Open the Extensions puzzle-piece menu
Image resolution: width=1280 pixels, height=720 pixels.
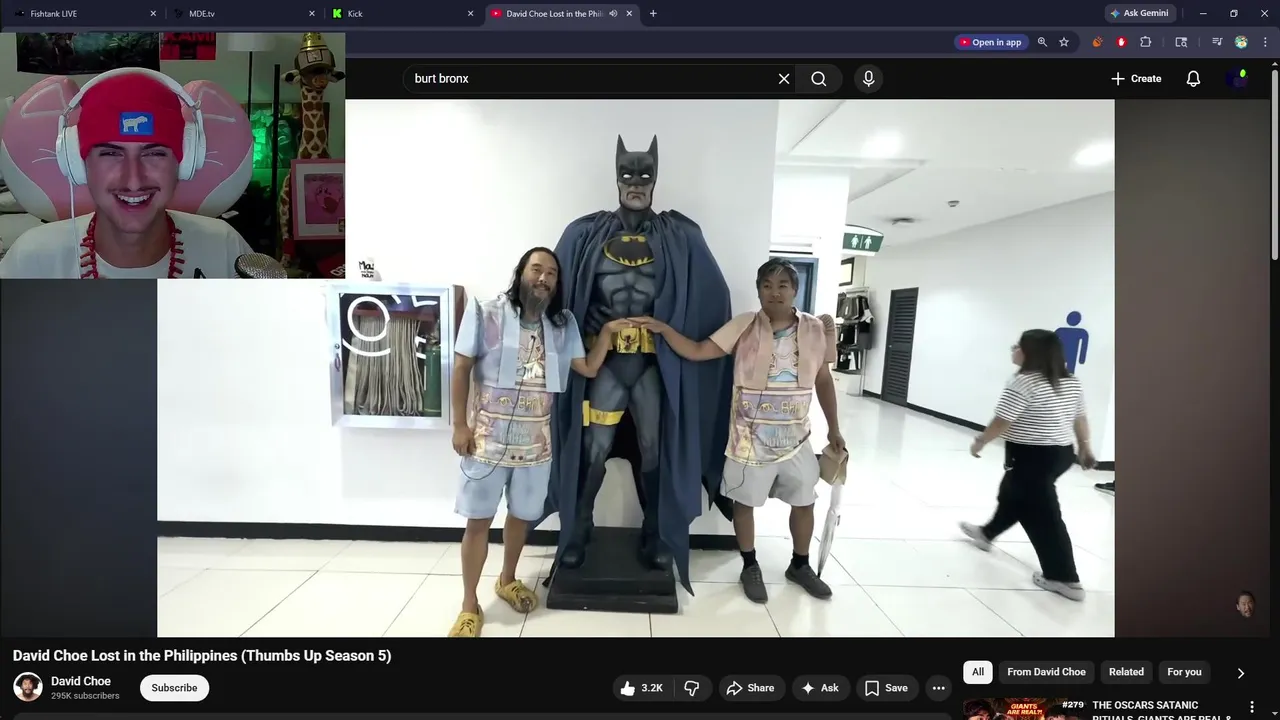point(1146,42)
